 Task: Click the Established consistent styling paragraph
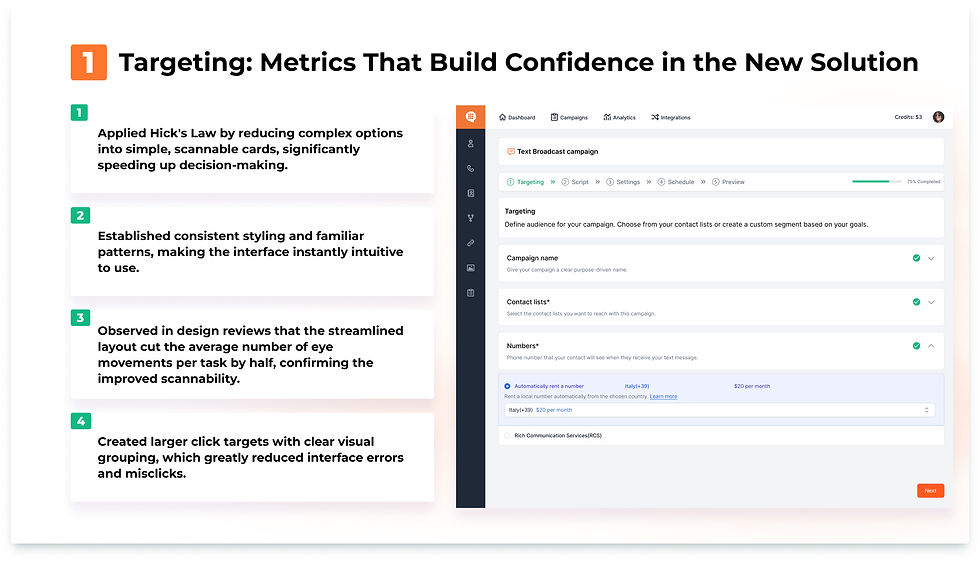coord(250,252)
